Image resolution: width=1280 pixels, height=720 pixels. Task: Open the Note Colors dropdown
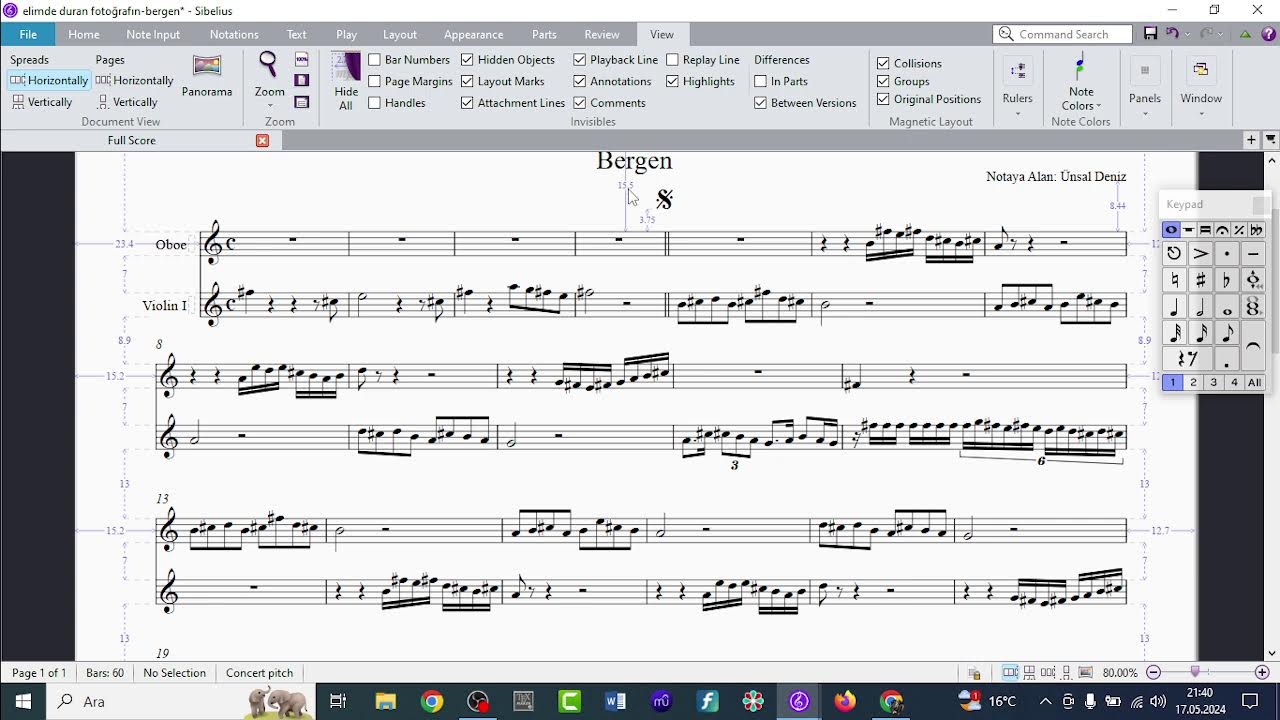click(x=1099, y=106)
